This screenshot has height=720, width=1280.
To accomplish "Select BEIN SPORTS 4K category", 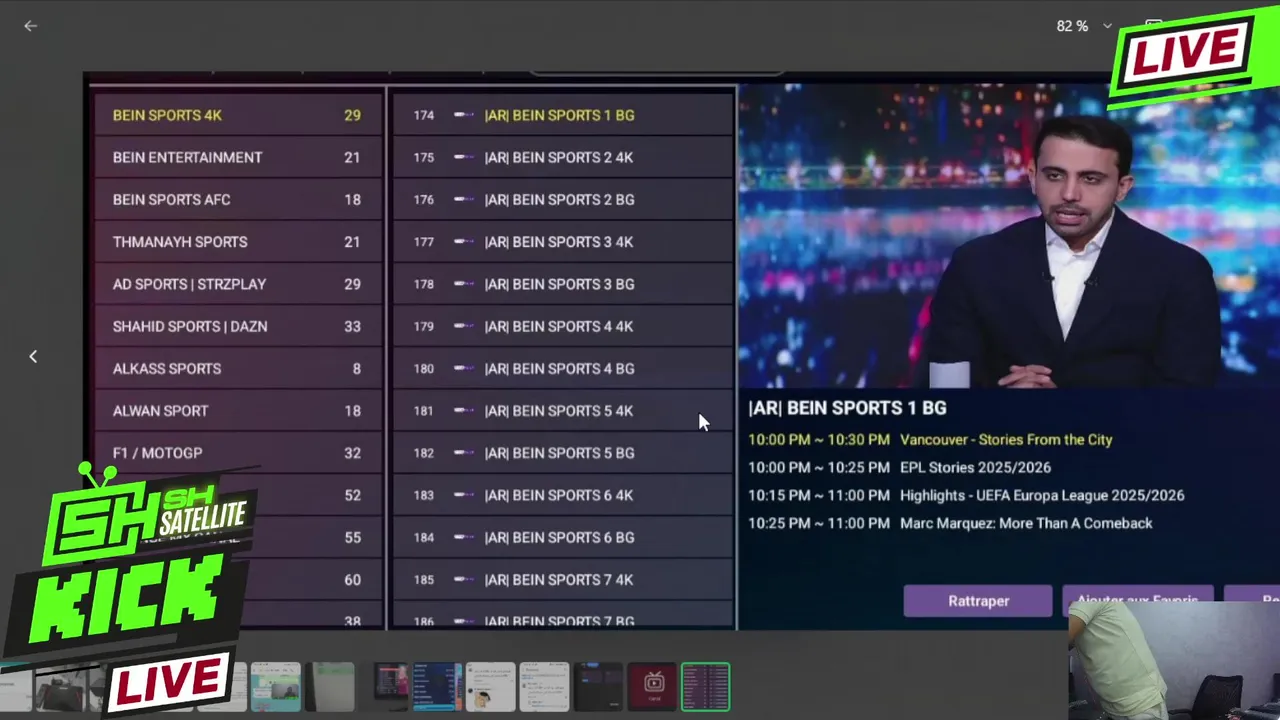I will click(x=237, y=115).
